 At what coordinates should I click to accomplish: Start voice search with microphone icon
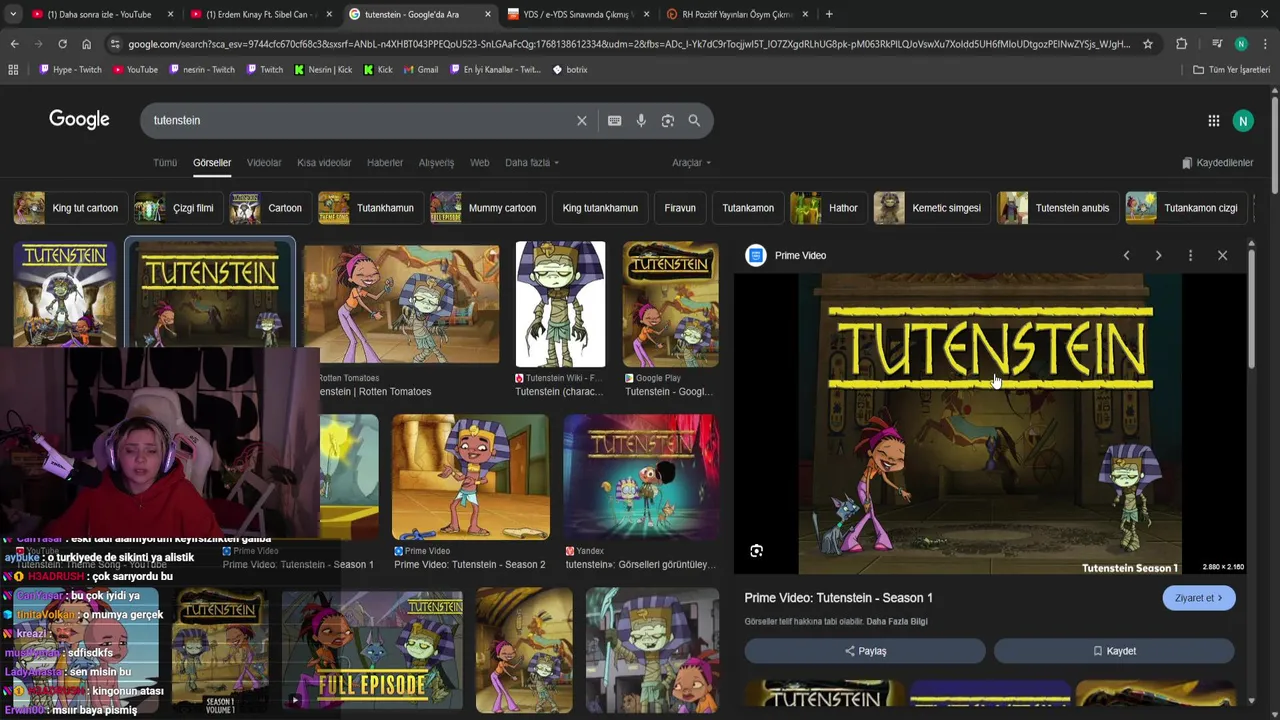[641, 120]
